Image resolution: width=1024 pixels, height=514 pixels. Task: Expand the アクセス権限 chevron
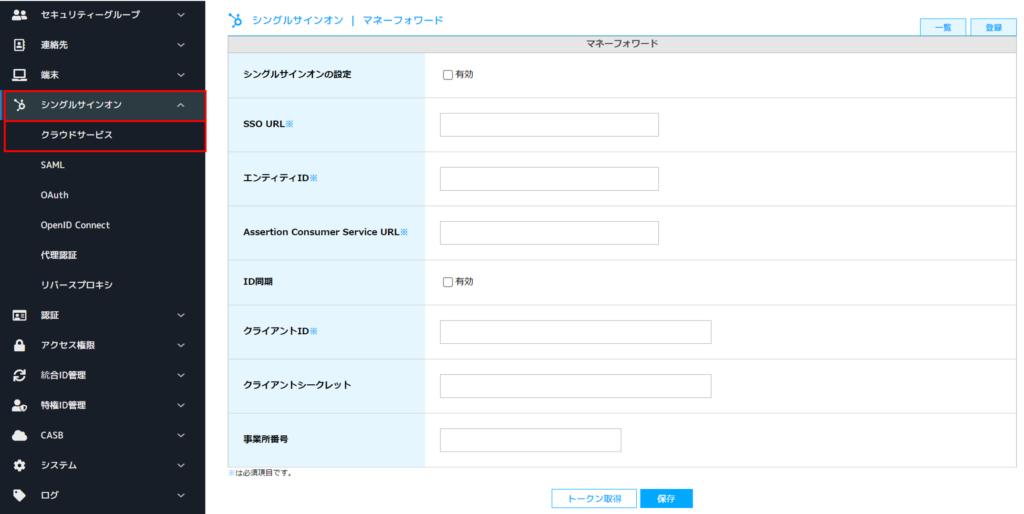pos(181,345)
